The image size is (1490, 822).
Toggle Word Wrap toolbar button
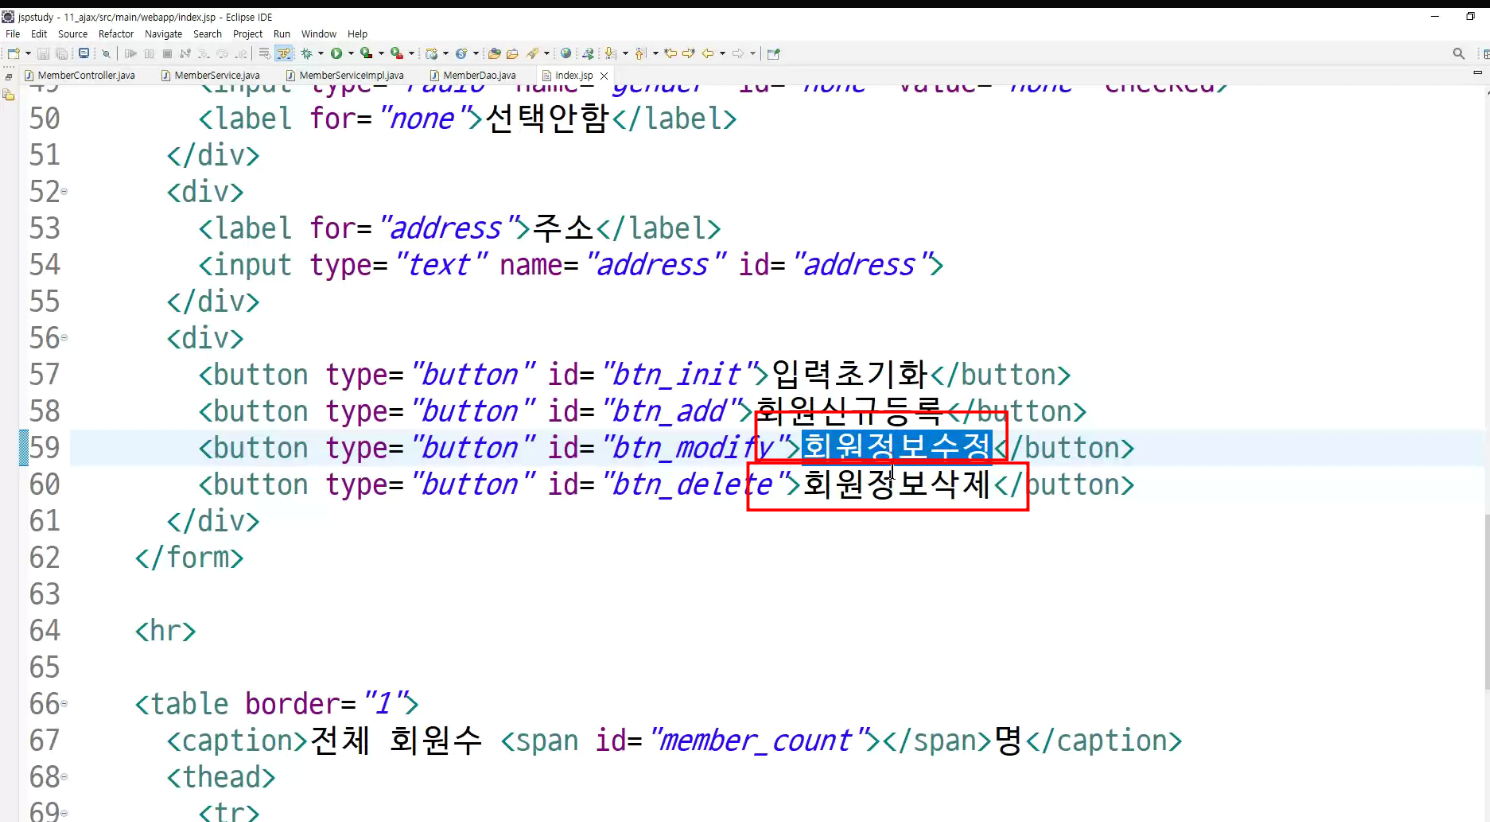264,53
